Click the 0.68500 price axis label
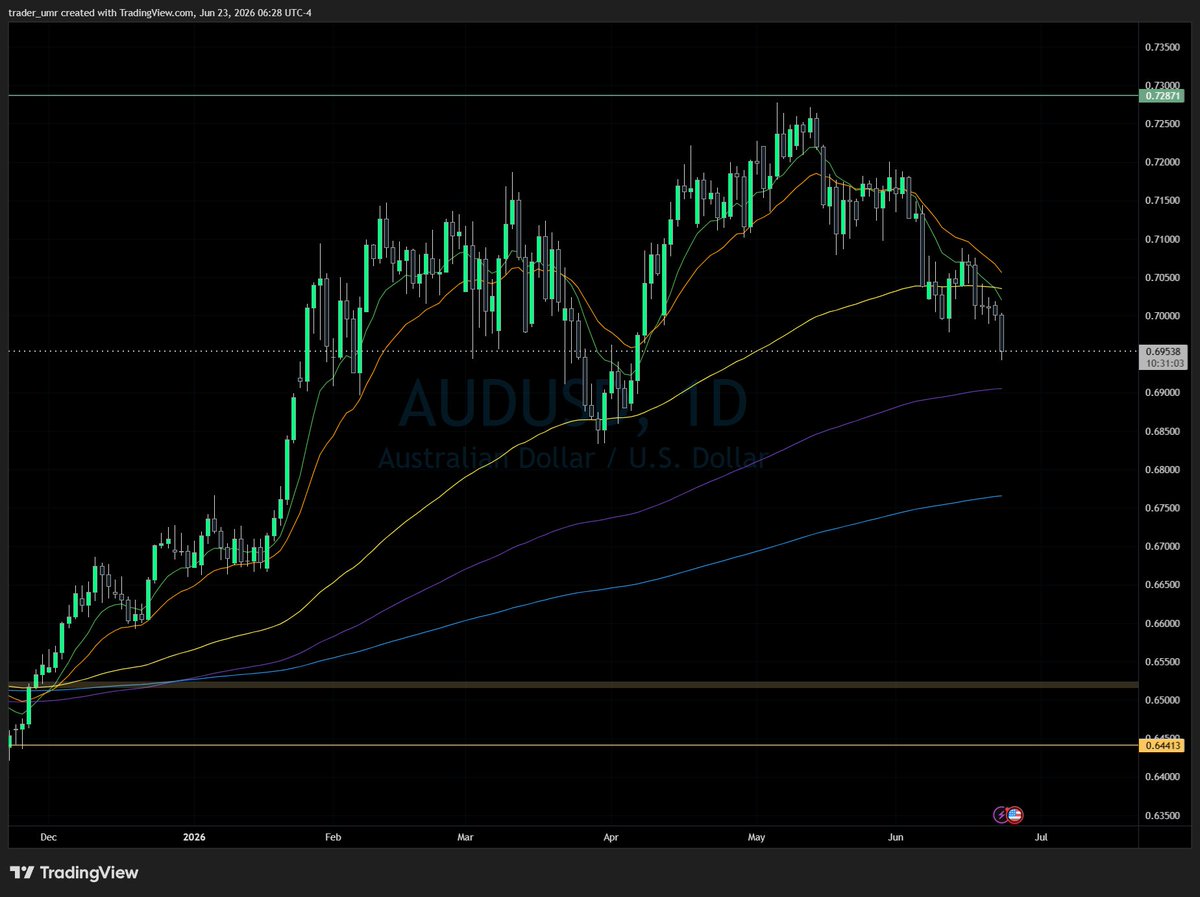Screen dimensions: 1200x897 [x=1162, y=431]
